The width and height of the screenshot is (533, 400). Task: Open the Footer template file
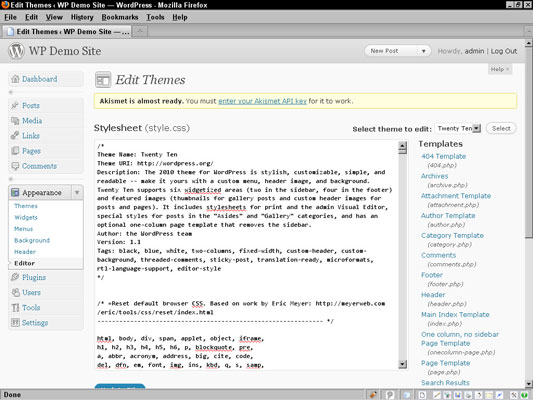tap(432, 275)
